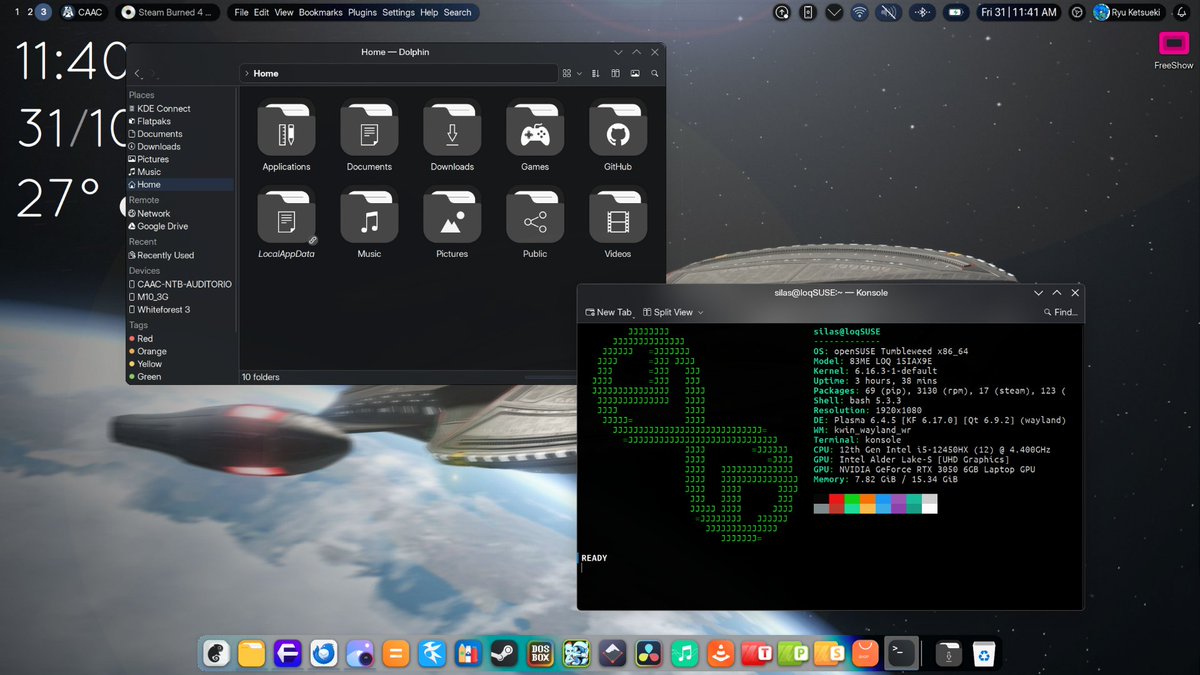Open the Bookmarks menu
Image resolution: width=1200 pixels, height=675 pixels.
click(320, 12)
